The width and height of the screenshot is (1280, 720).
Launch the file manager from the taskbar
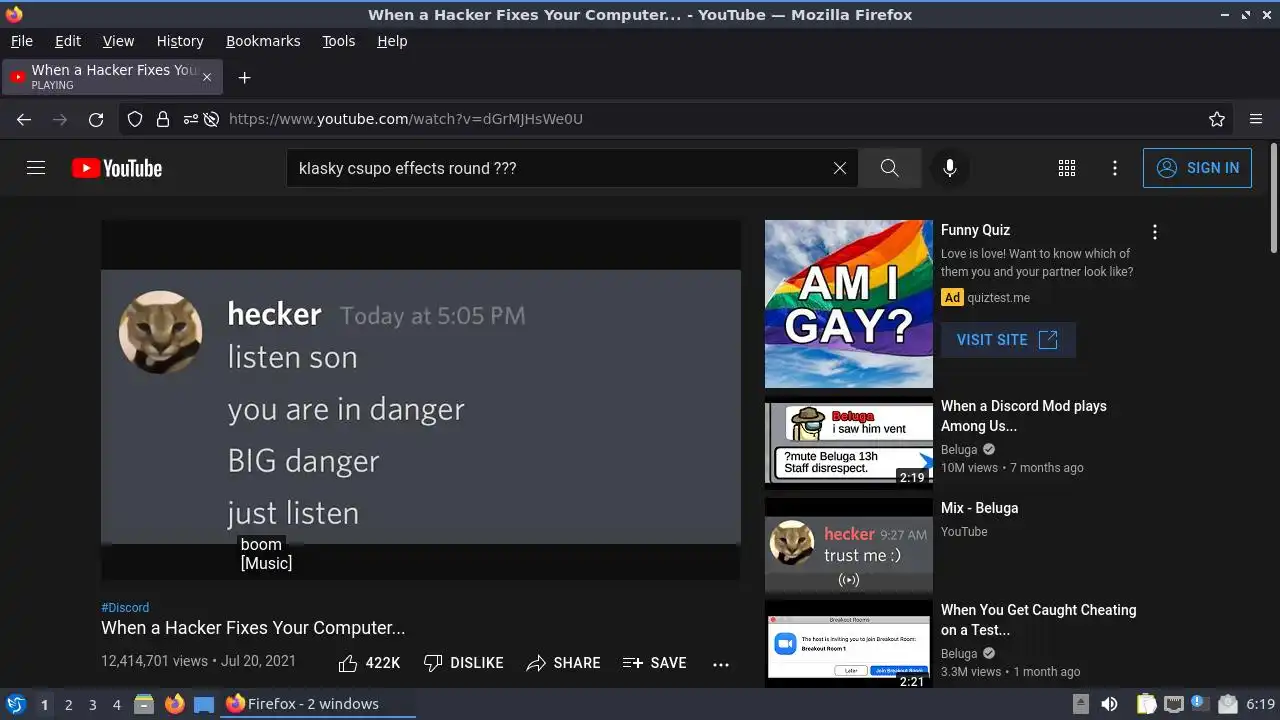click(x=144, y=704)
